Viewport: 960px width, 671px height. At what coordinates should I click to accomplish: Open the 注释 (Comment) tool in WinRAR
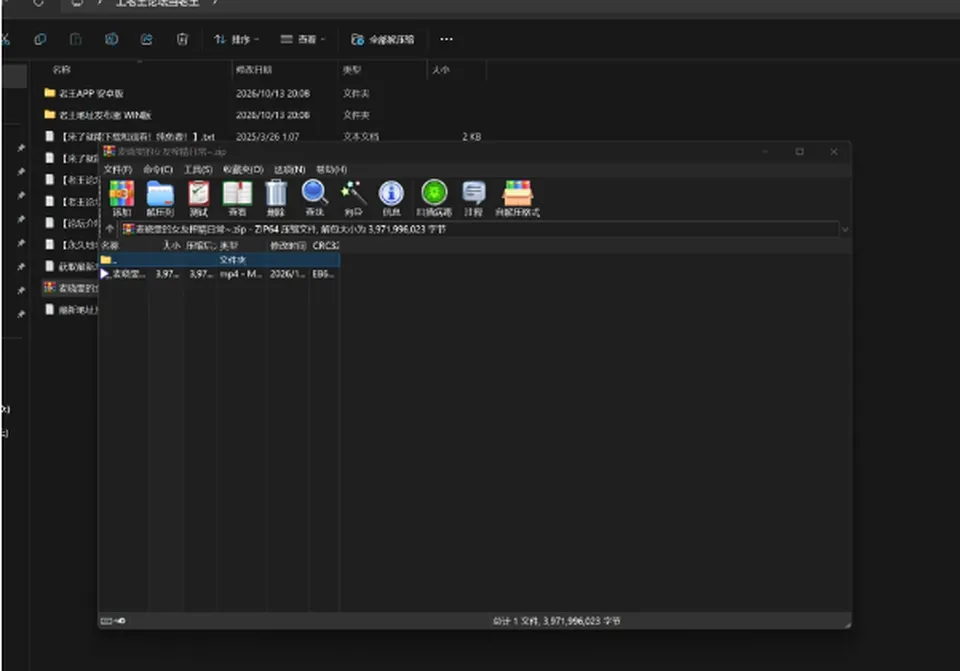click(473, 198)
